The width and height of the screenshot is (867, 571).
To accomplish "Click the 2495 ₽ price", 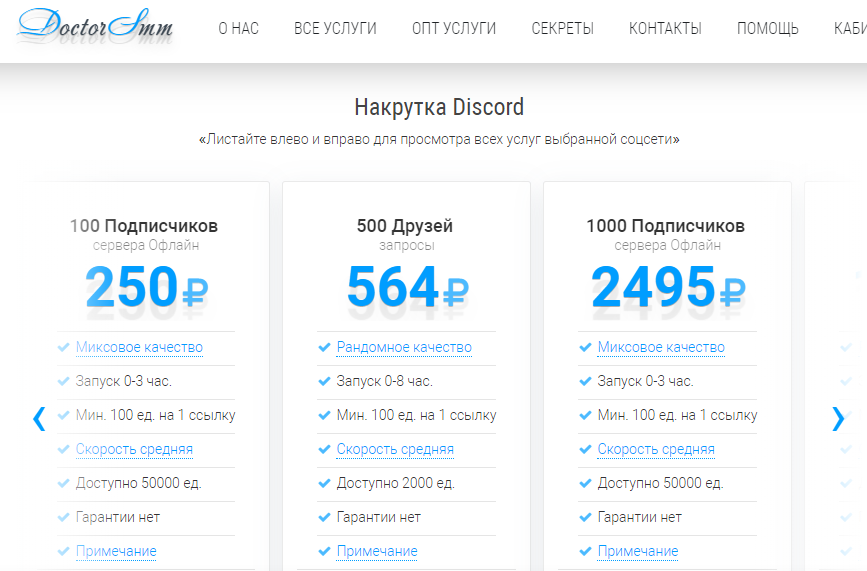I will tap(668, 286).
